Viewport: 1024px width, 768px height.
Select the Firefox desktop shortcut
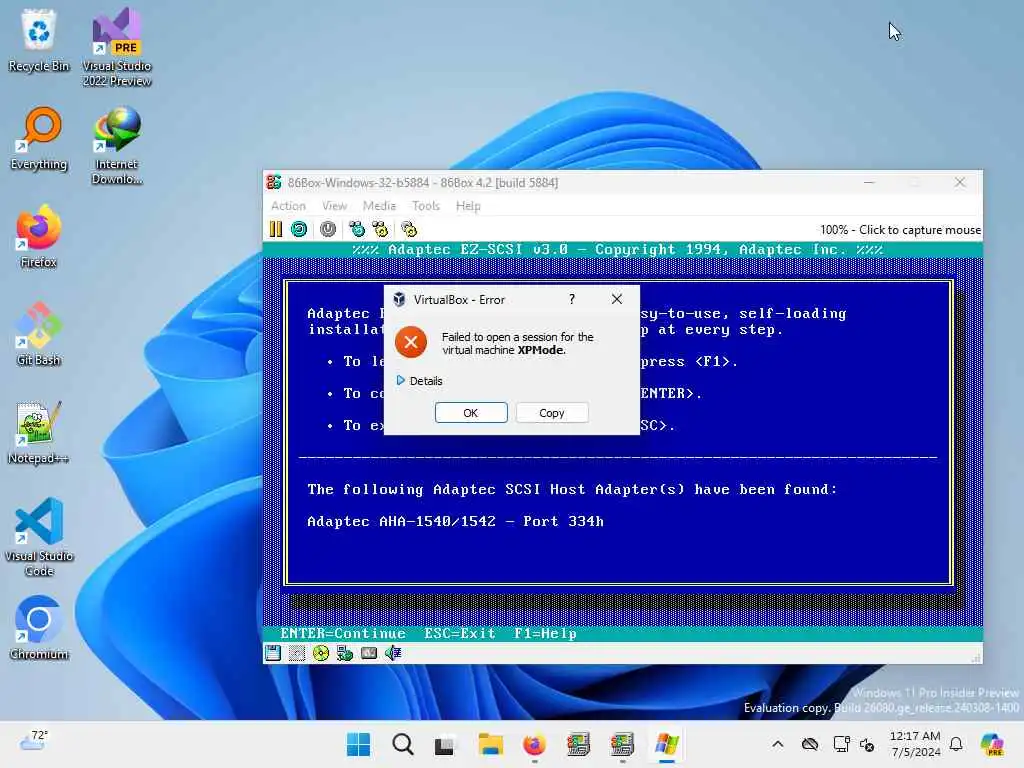(39, 236)
